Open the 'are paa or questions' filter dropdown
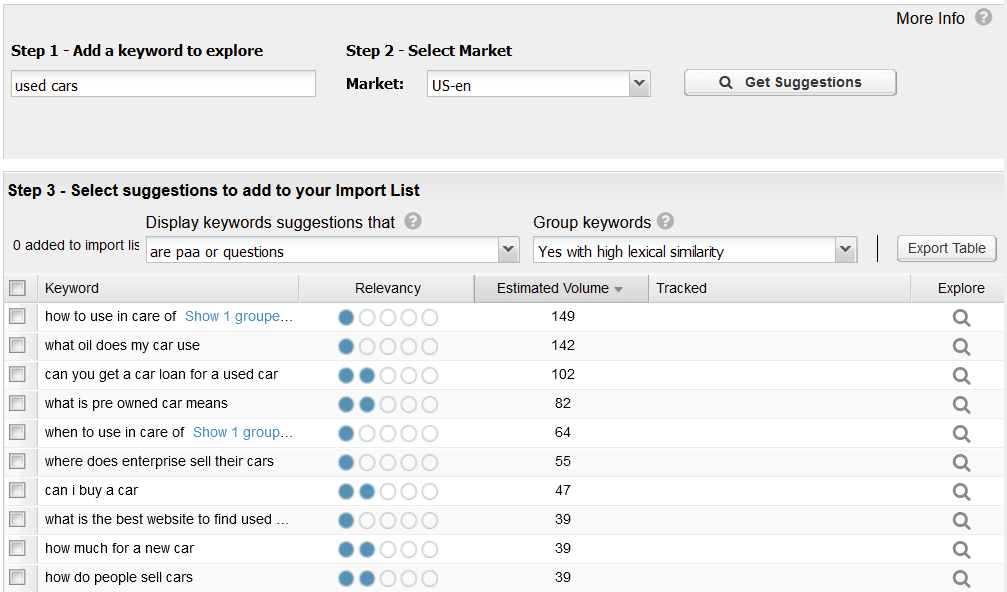 [x=509, y=250]
